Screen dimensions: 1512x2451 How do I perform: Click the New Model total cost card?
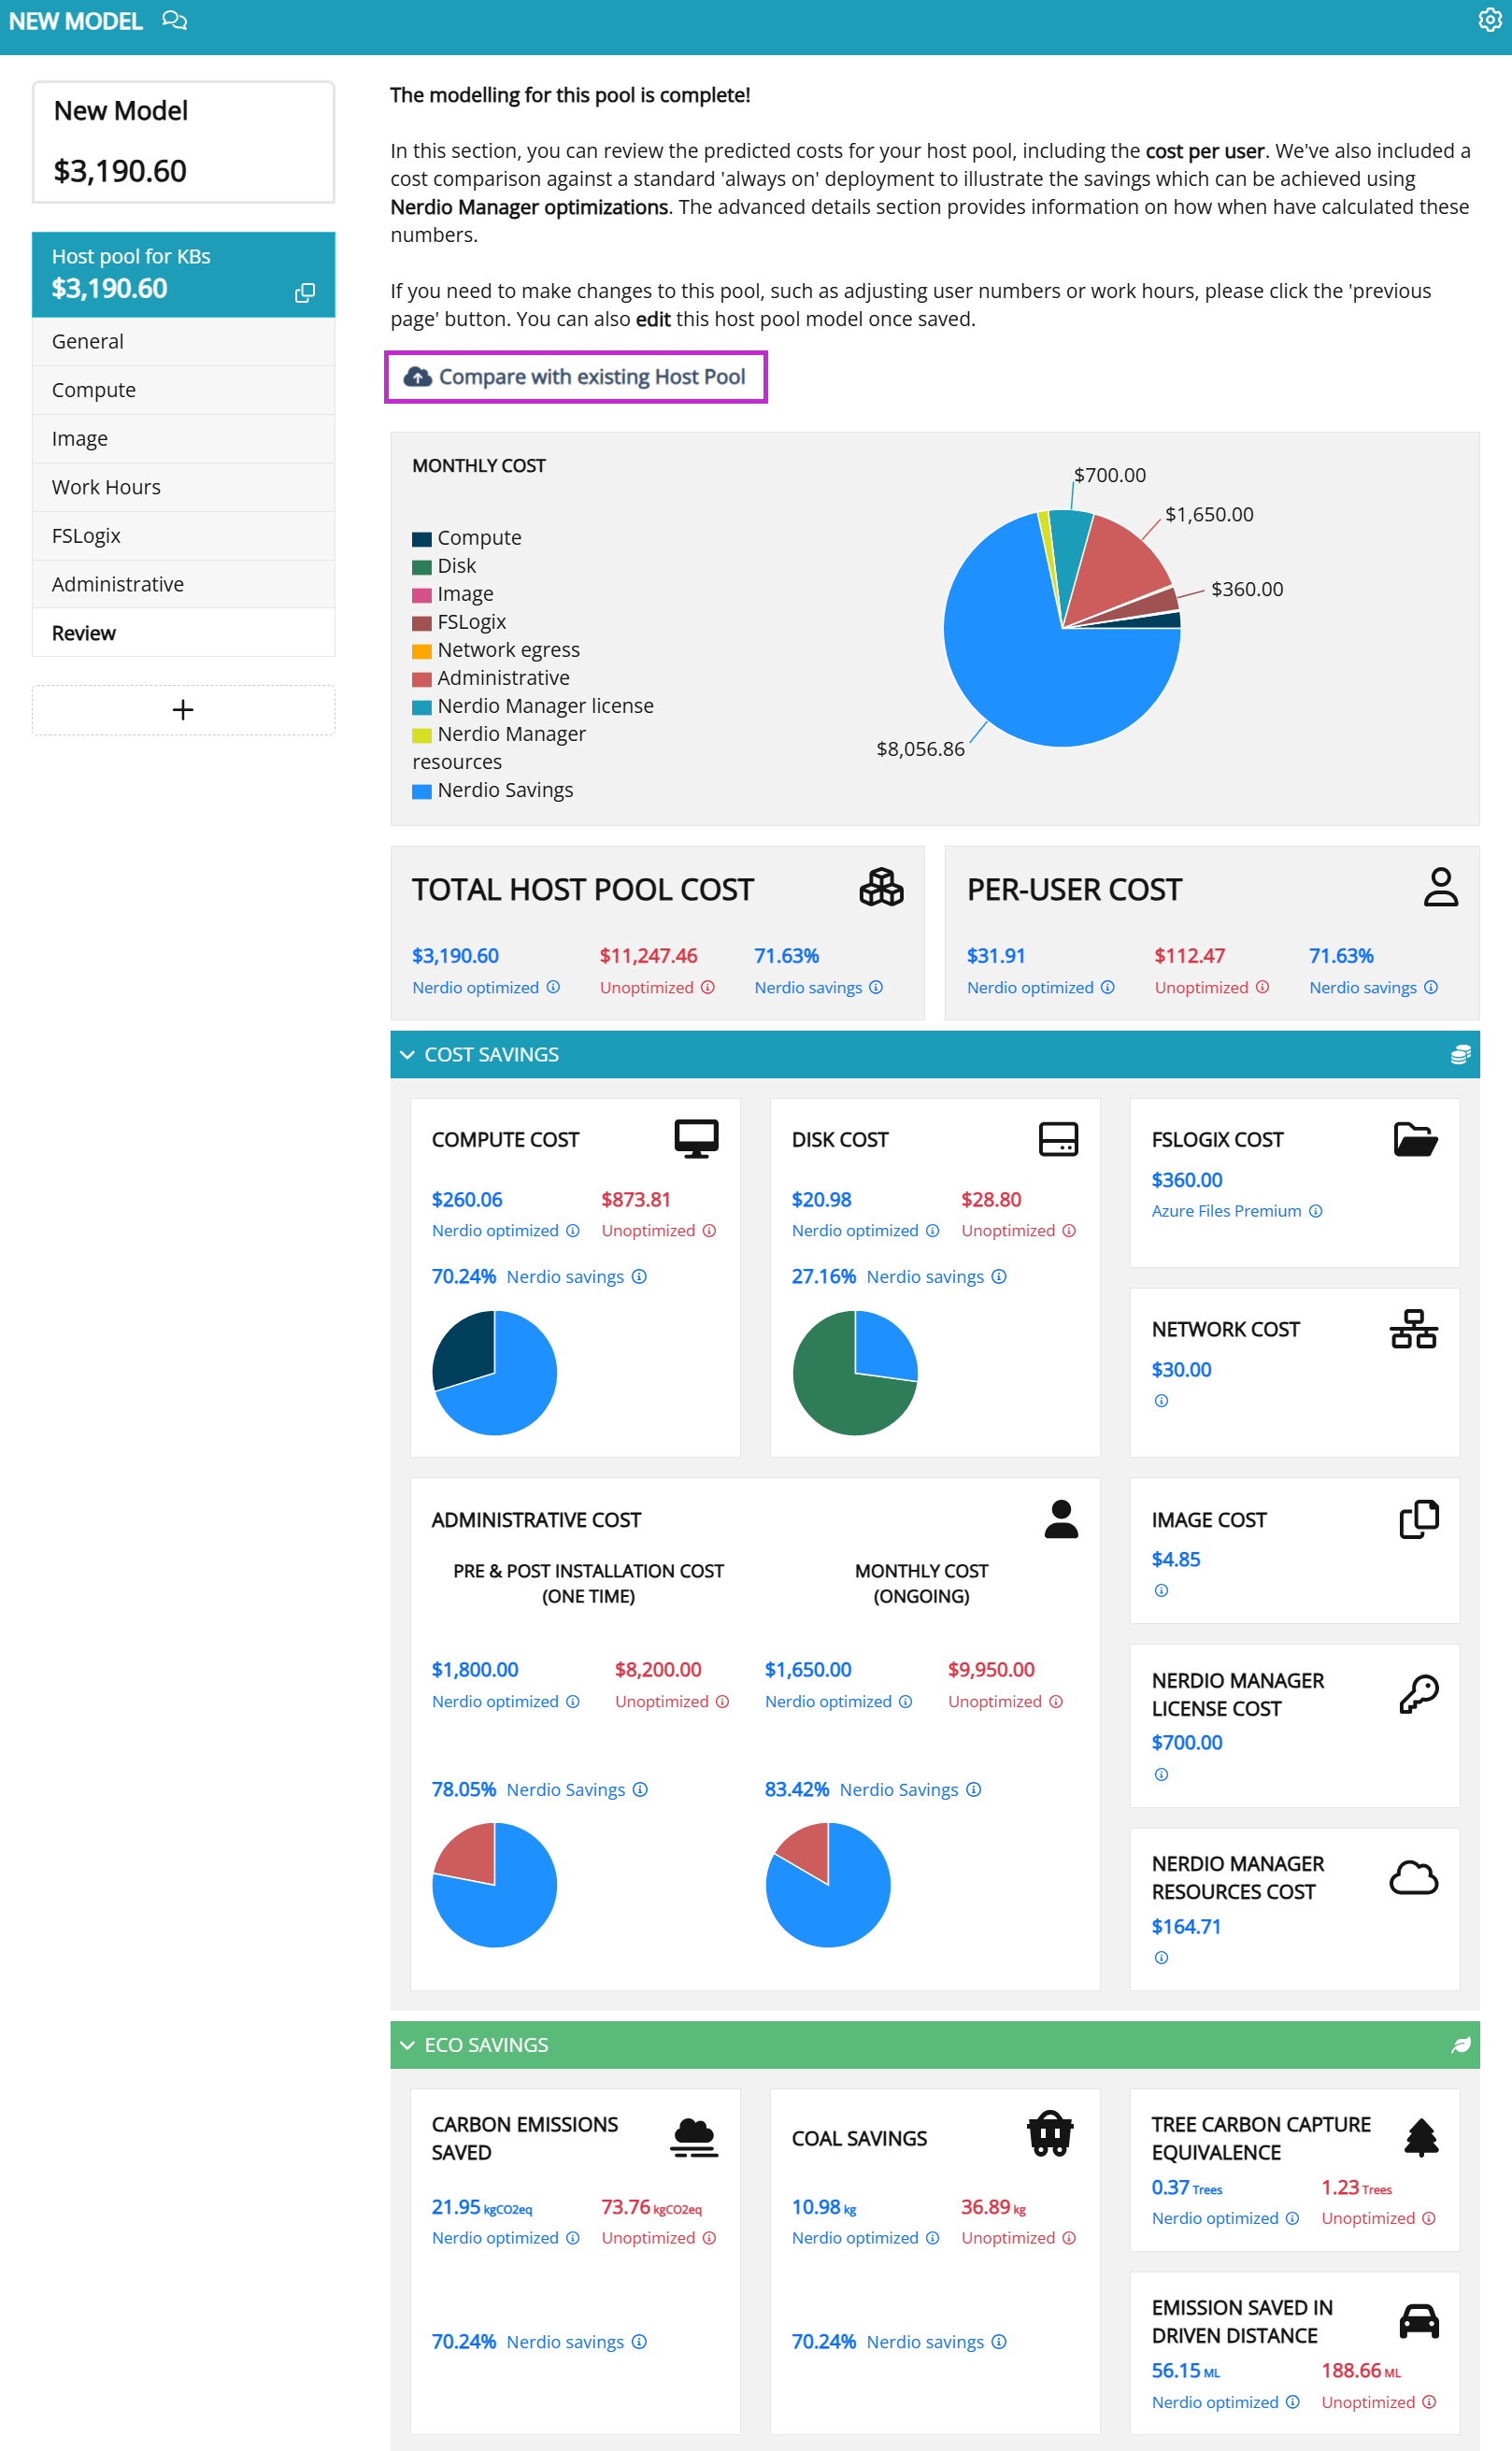183,141
